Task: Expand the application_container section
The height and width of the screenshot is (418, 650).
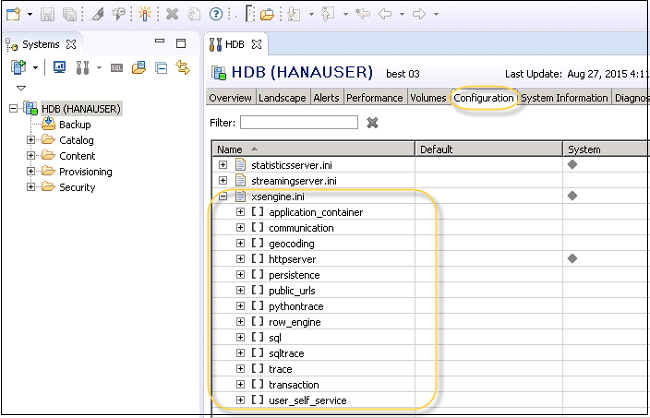Action: (x=240, y=212)
